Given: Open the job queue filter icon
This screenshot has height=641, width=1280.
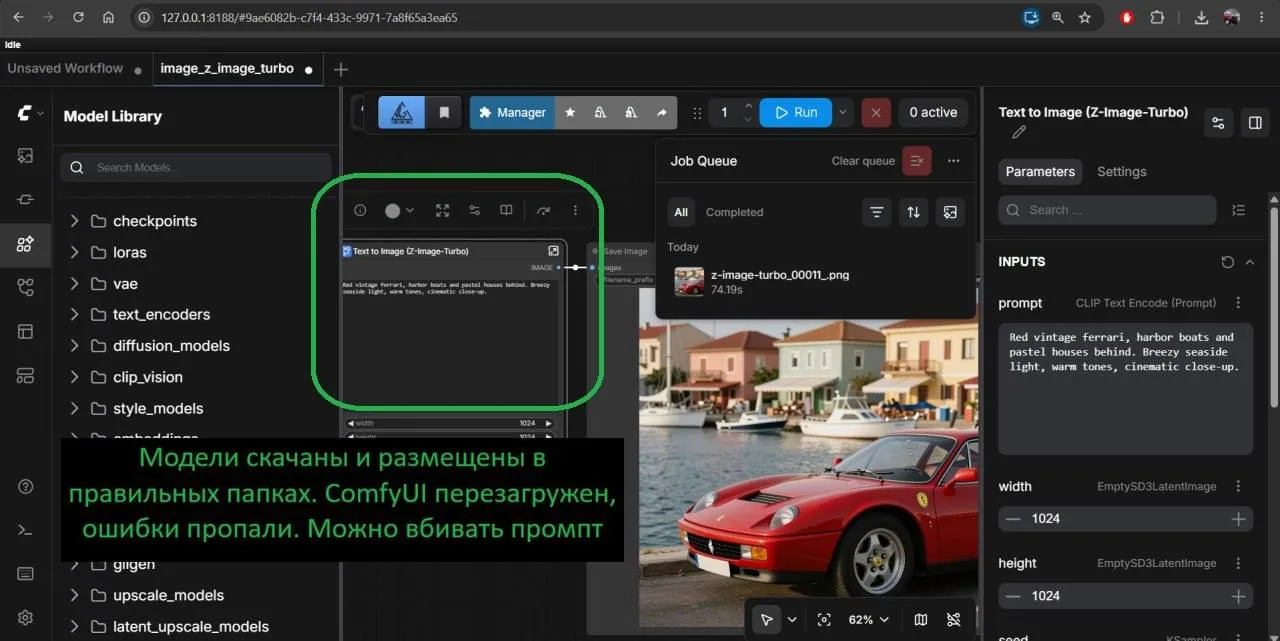Looking at the screenshot, I should (x=877, y=212).
